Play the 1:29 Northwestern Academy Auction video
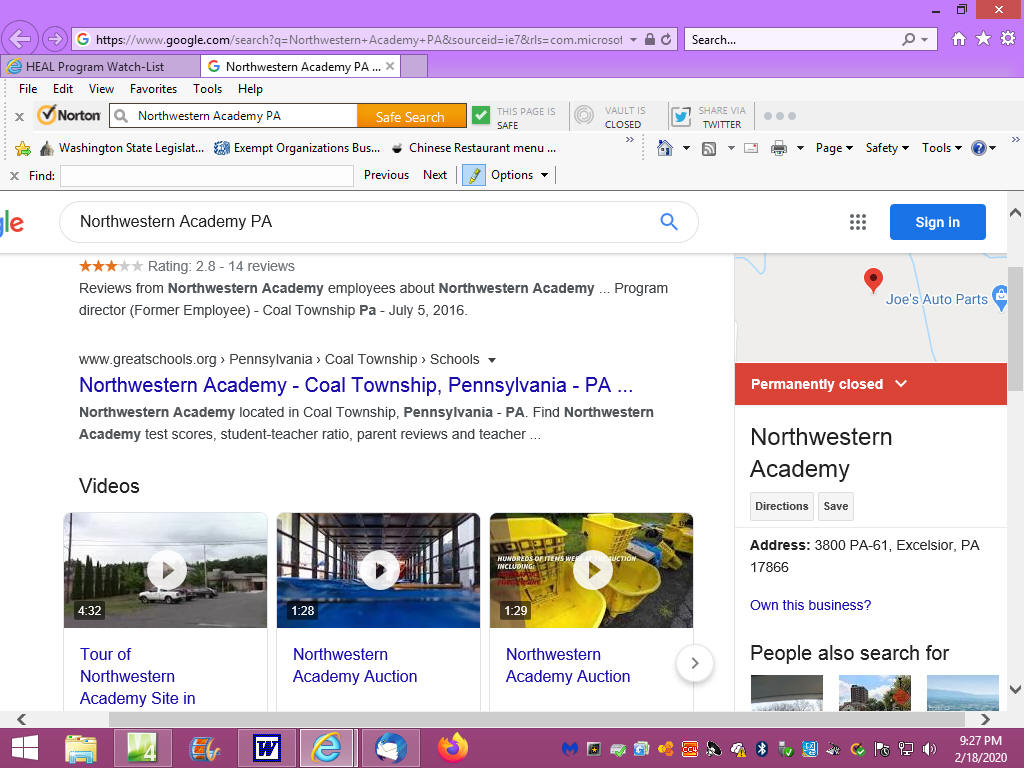The image size is (1024, 768). [x=592, y=570]
